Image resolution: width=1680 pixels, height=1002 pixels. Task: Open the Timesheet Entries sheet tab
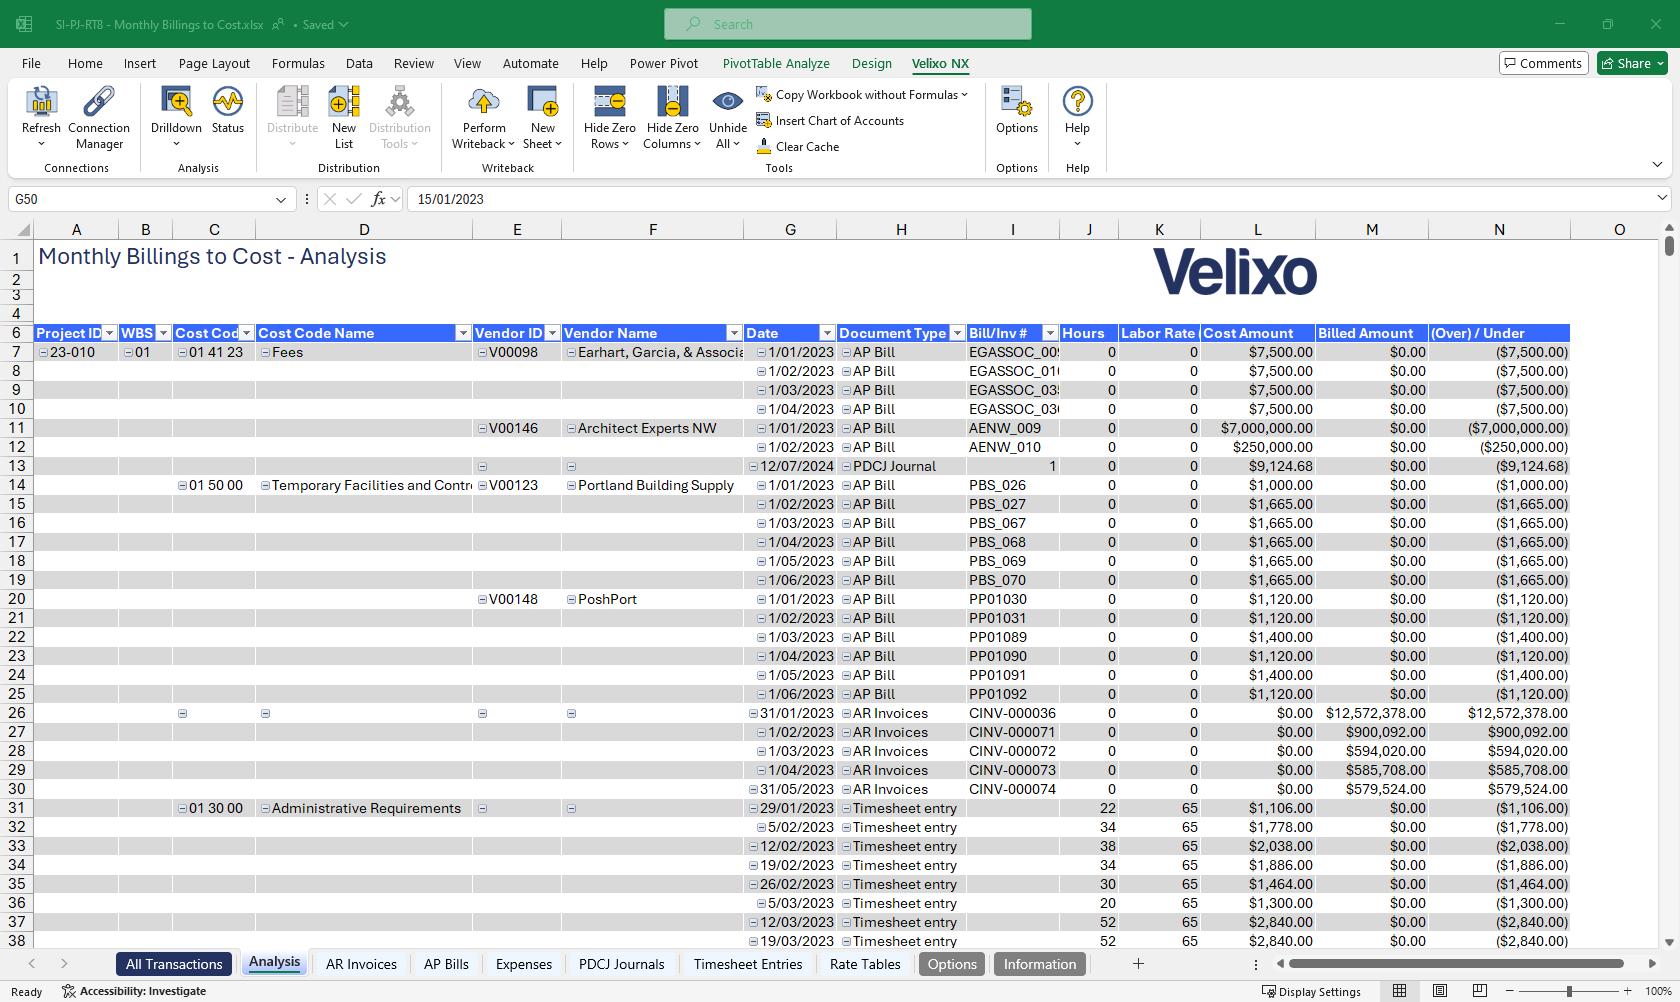748,964
